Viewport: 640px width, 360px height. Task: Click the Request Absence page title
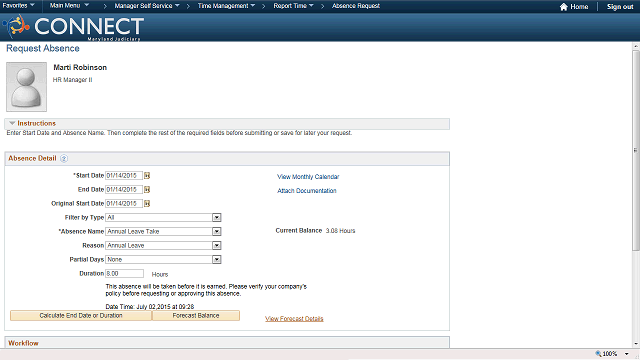tap(43, 48)
